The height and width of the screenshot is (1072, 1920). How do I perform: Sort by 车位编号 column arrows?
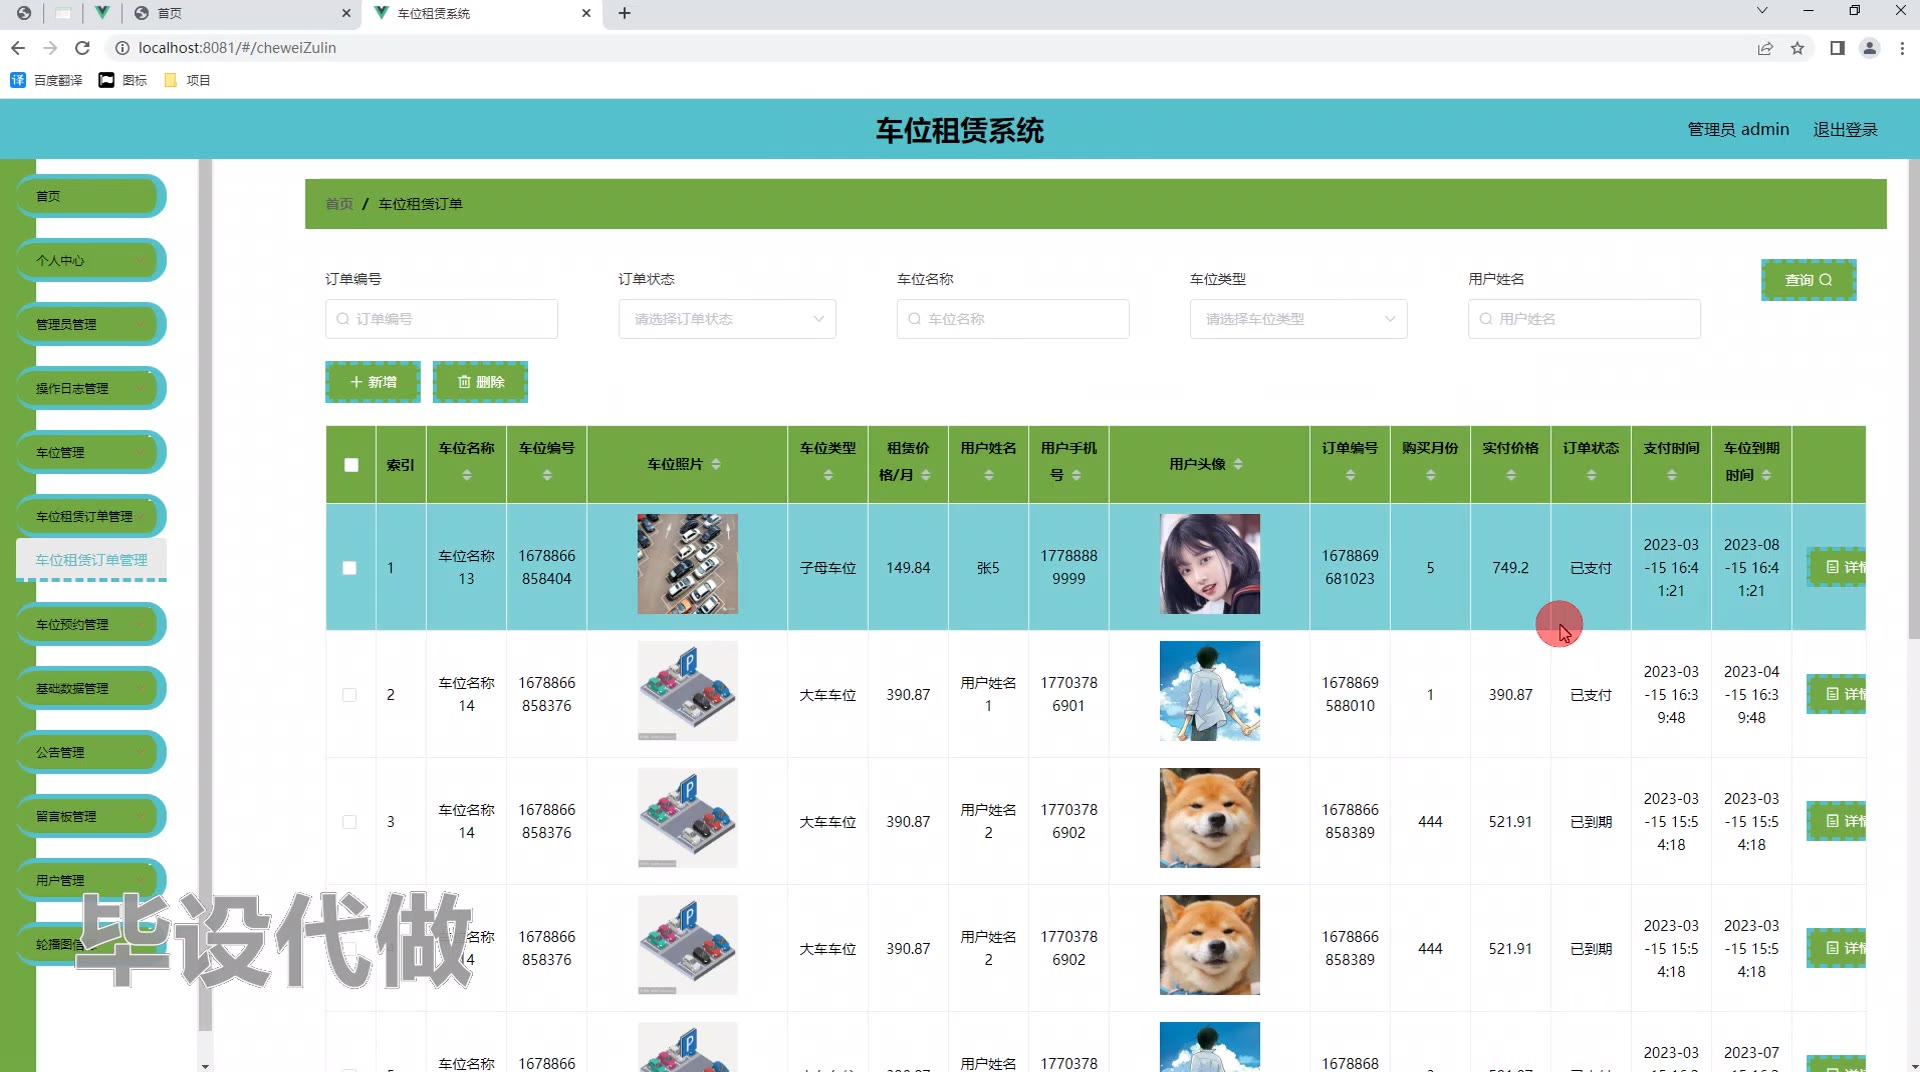point(547,476)
